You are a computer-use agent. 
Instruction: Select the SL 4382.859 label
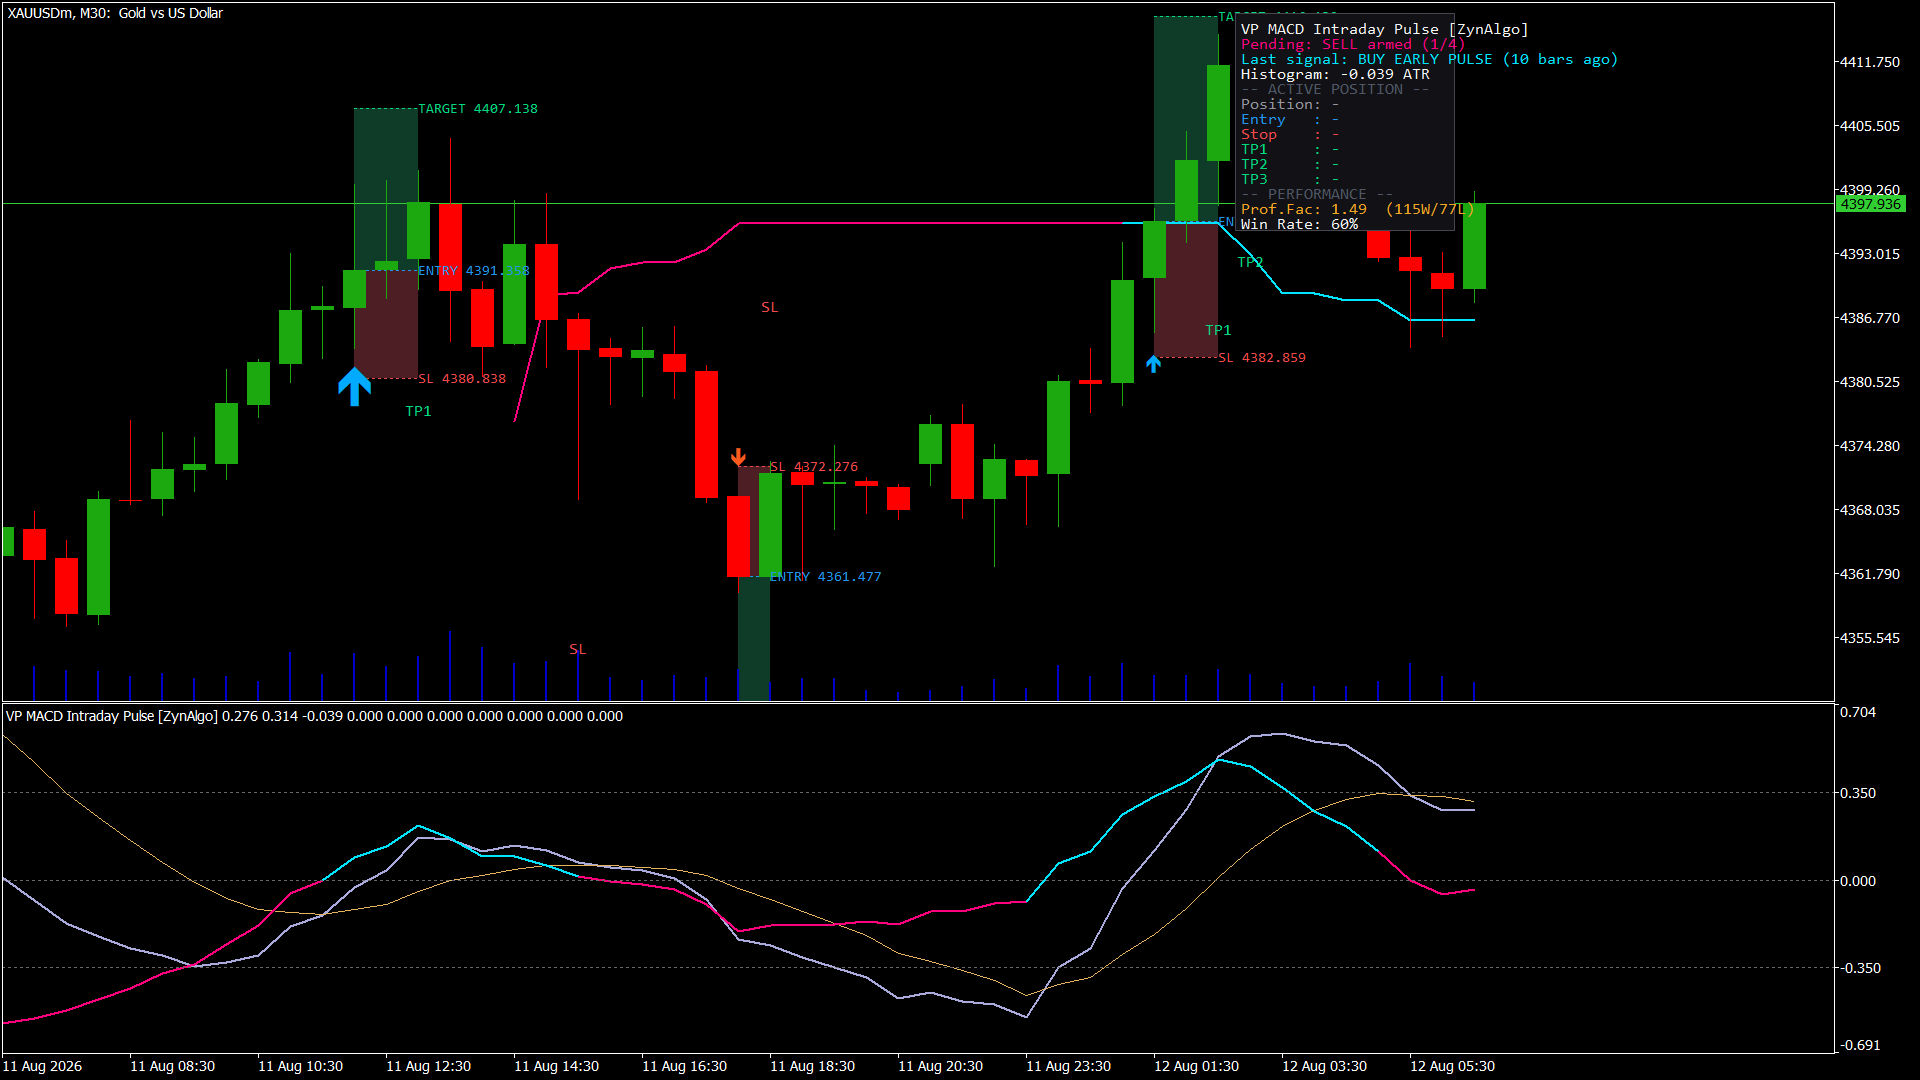point(1262,358)
